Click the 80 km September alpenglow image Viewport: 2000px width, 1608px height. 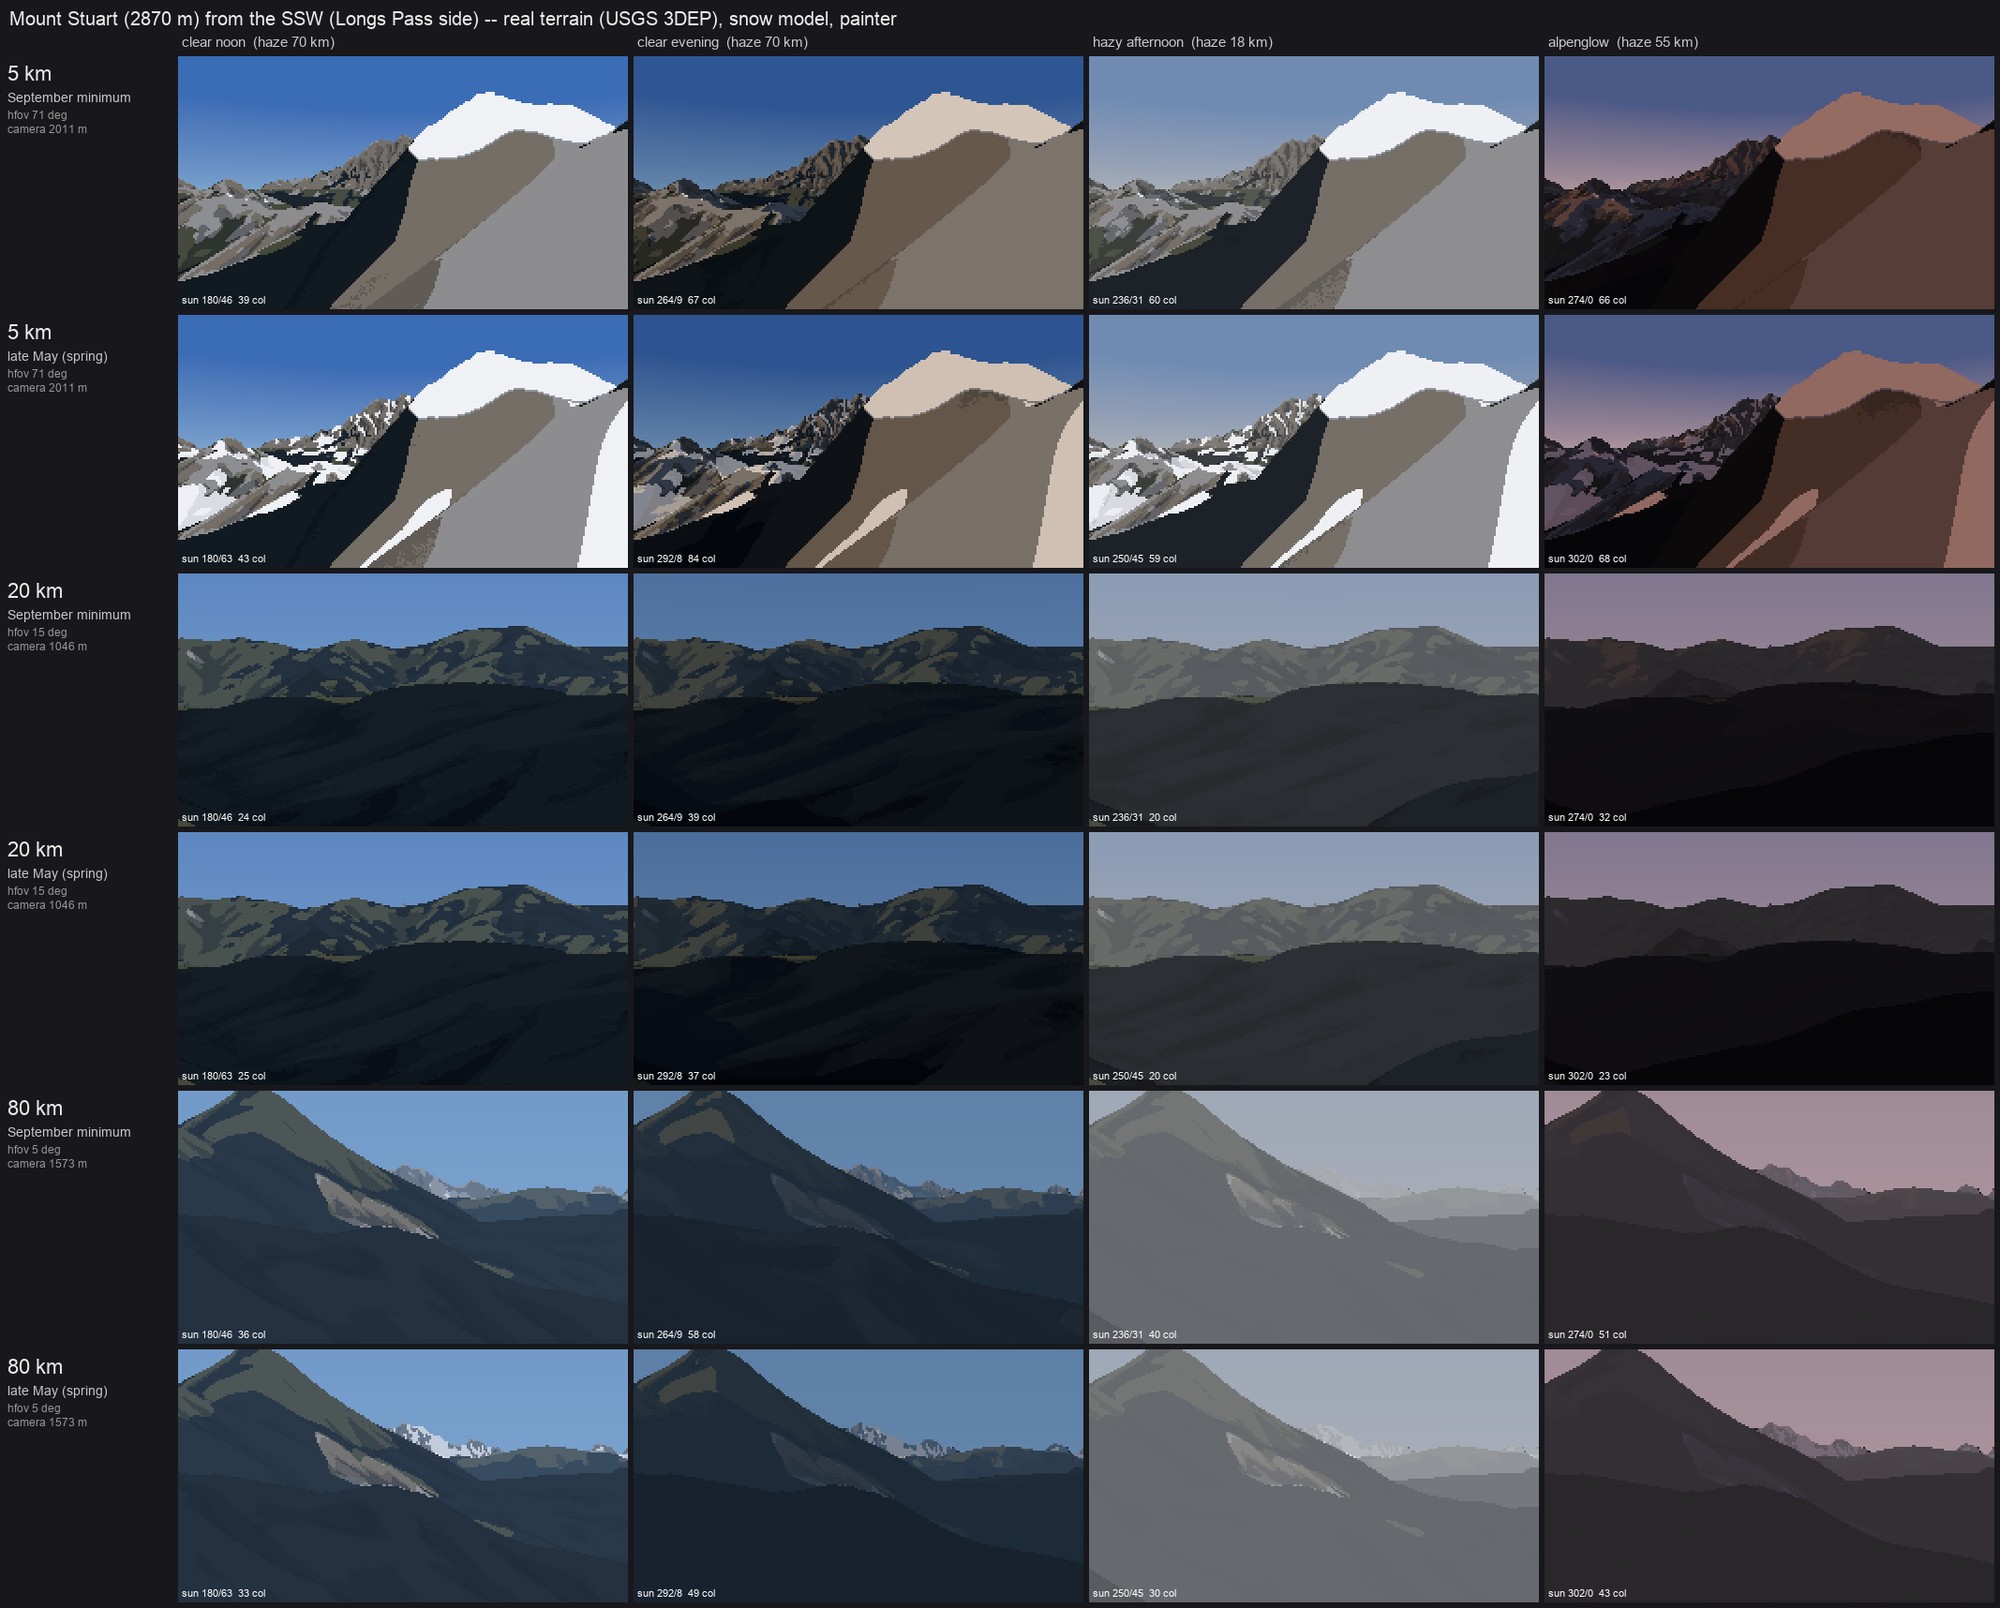coord(1769,1217)
